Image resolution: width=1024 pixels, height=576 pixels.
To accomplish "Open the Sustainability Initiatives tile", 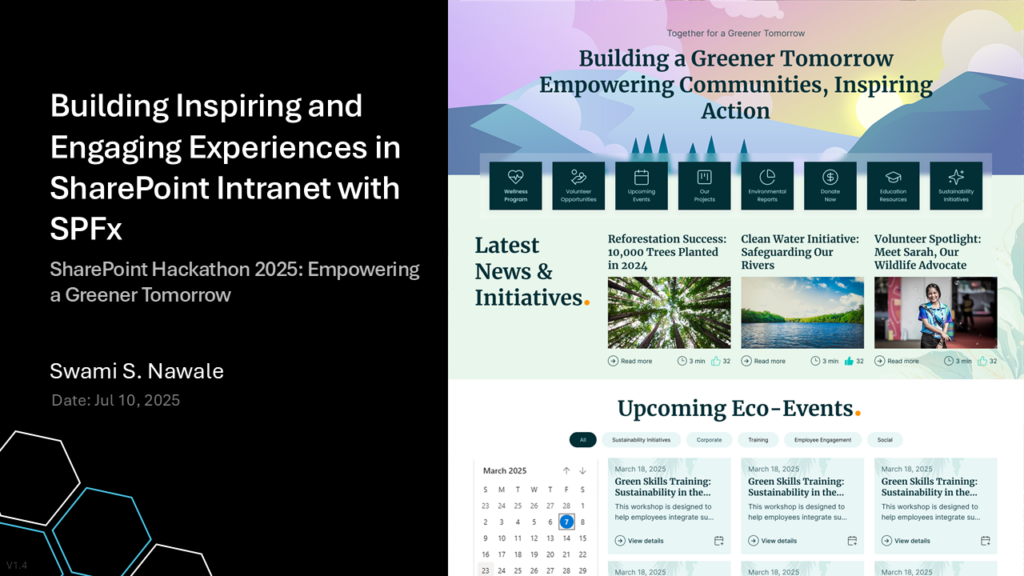I will point(956,186).
